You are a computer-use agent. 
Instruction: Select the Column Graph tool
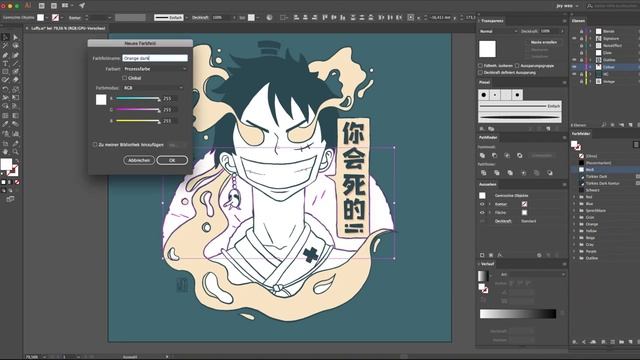pos(16,133)
